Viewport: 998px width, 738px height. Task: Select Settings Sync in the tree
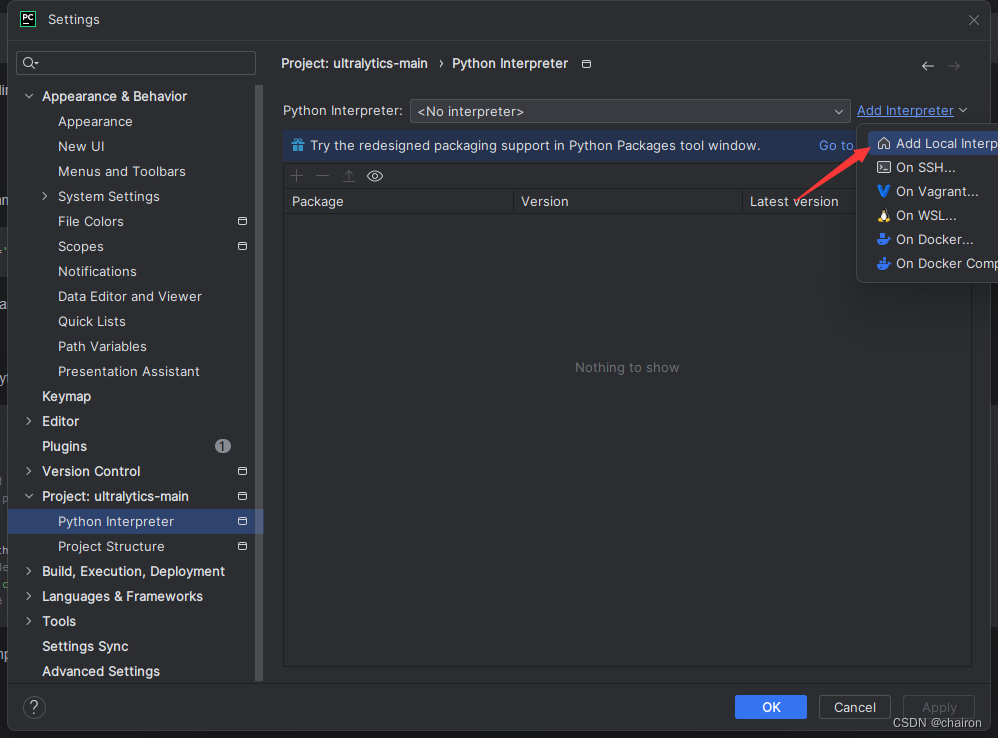[85, 646]
